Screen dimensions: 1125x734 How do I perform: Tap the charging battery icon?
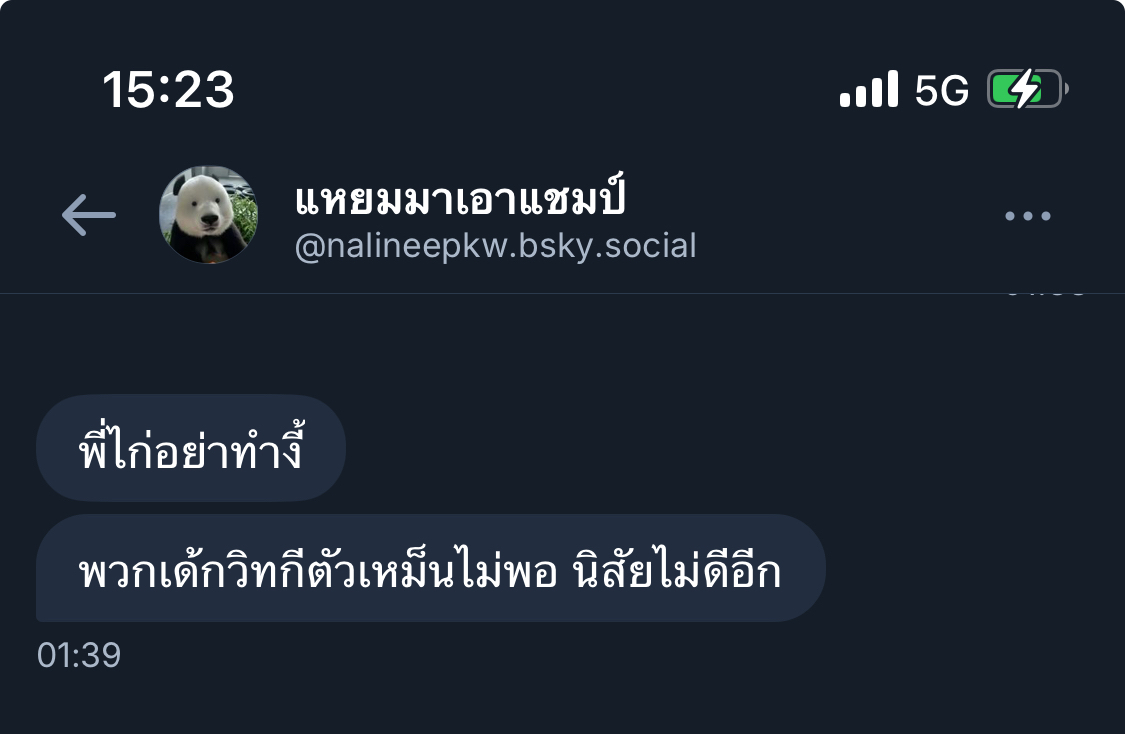1027,89
